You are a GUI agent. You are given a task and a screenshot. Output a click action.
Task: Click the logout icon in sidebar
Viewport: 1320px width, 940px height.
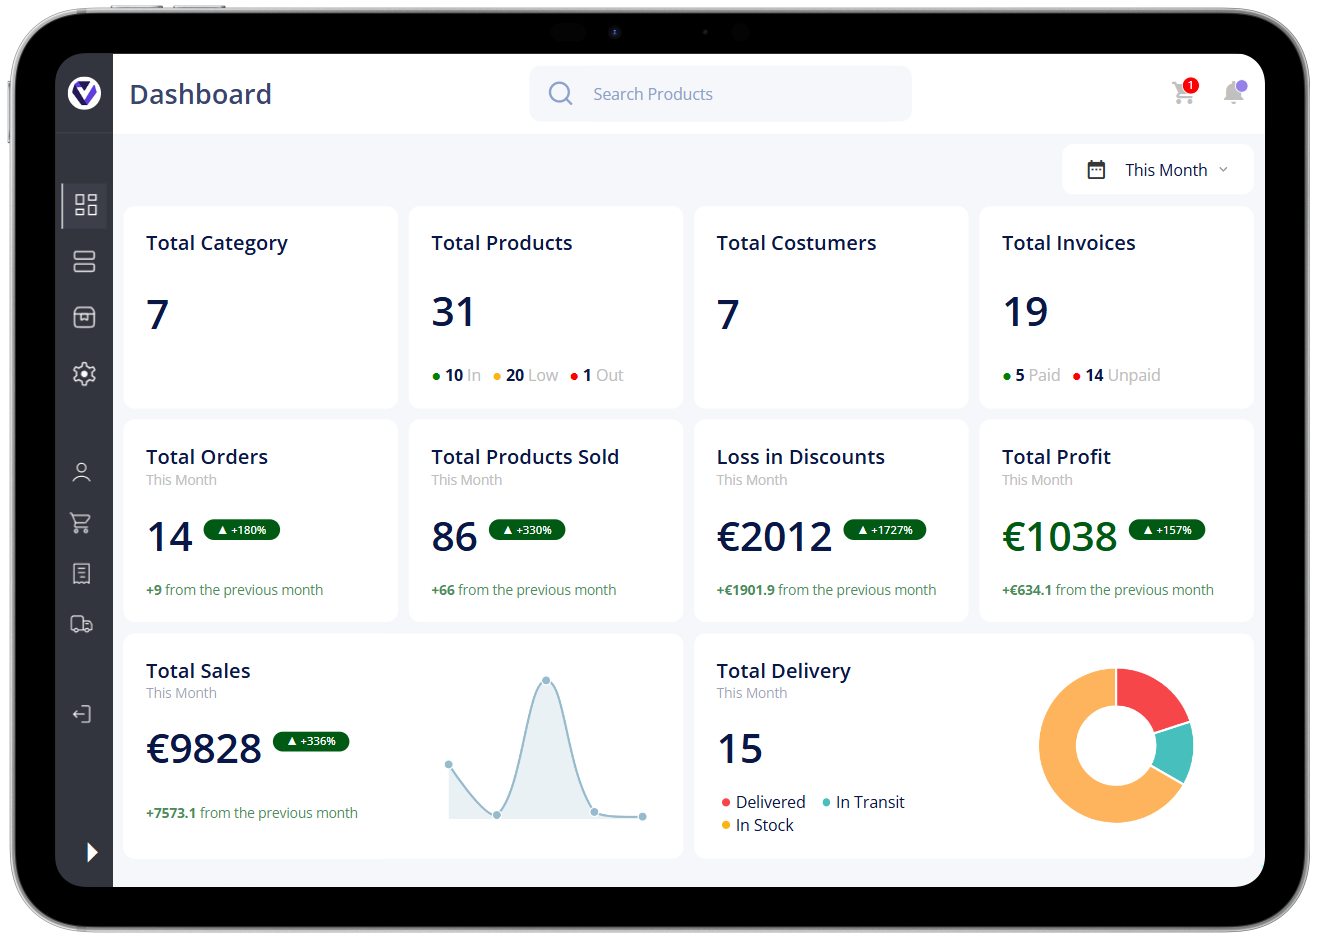coord(82,714)
